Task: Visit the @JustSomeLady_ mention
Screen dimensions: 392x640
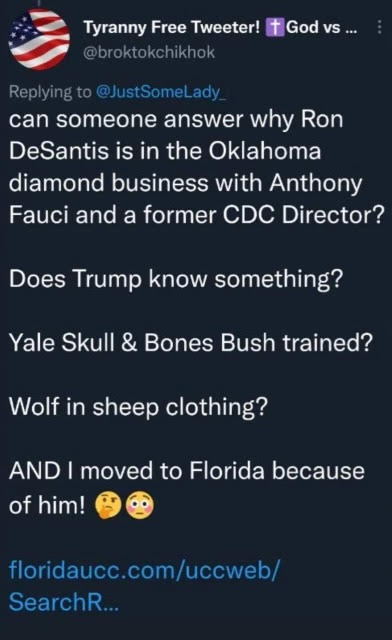Action: [160, 92]
